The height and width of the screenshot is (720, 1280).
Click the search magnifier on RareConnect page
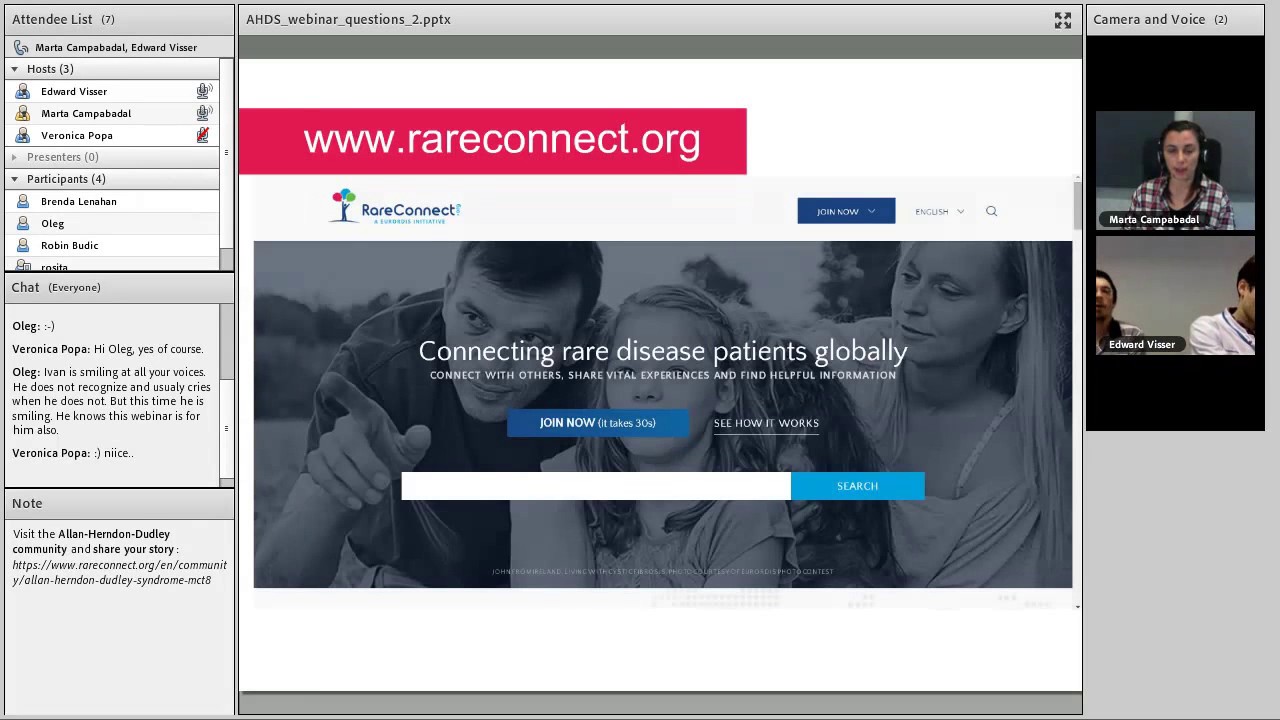click(x=991, y=211)
